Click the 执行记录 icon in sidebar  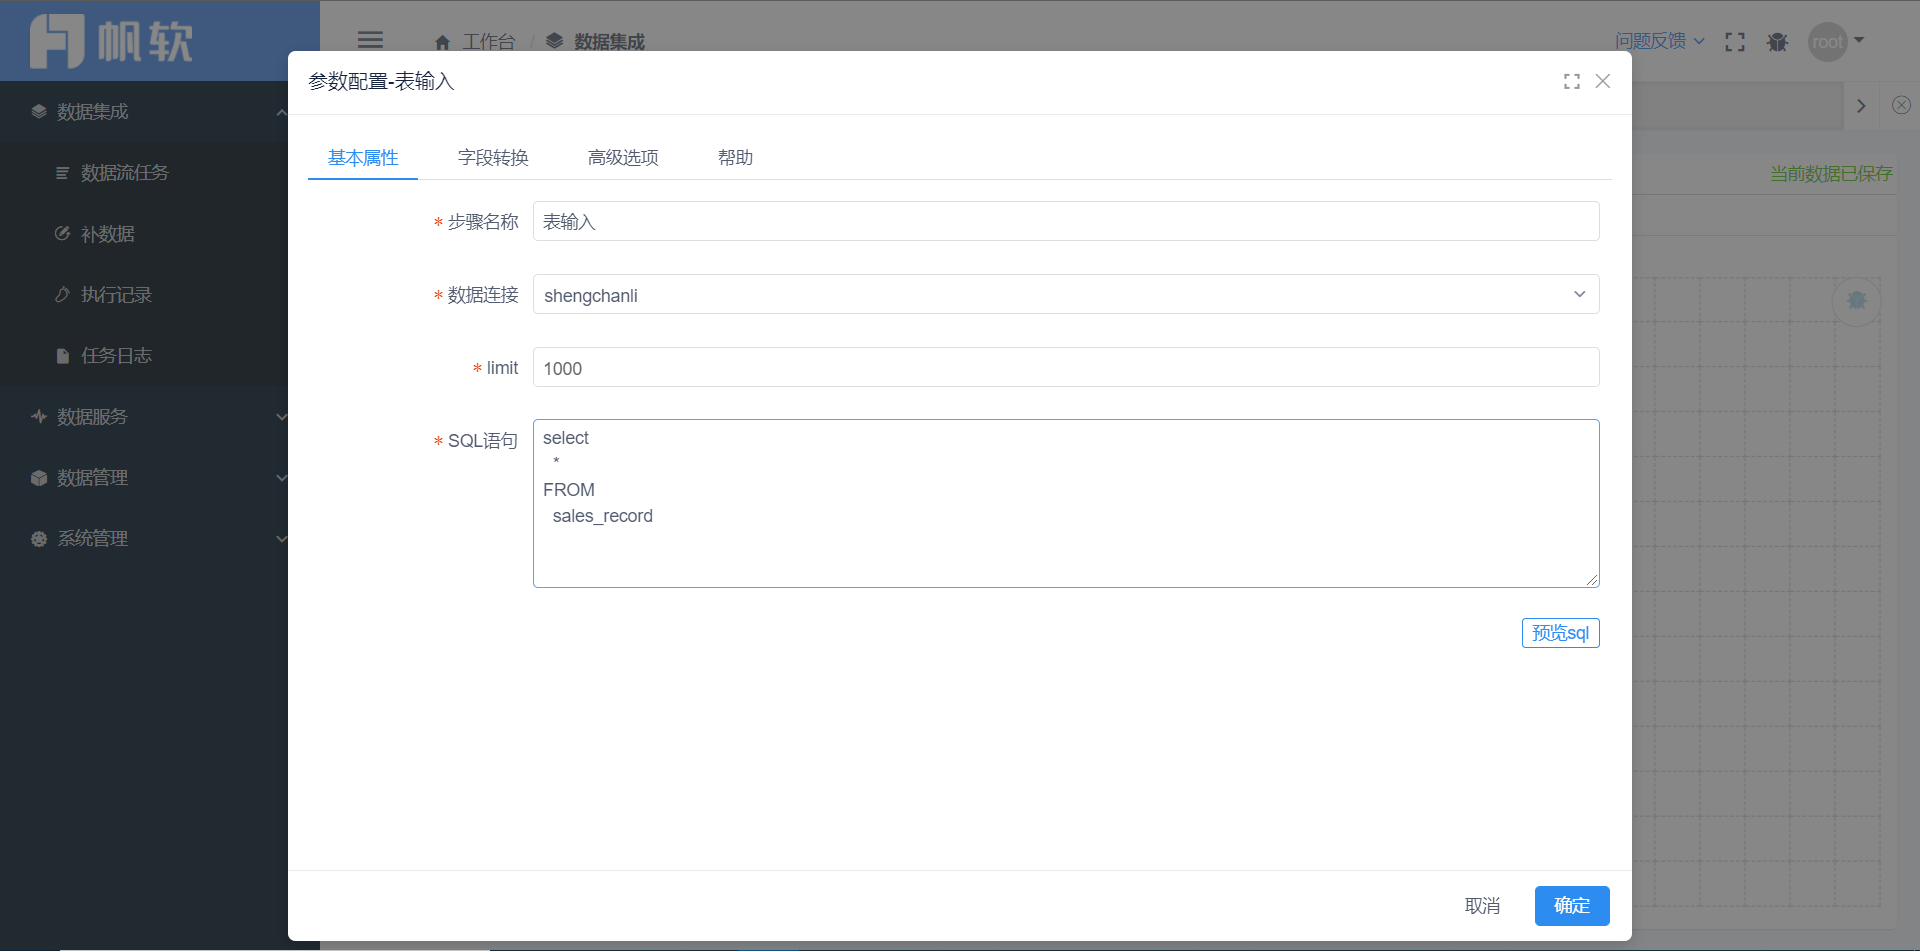pyautogui.click(x=62, y=295)
